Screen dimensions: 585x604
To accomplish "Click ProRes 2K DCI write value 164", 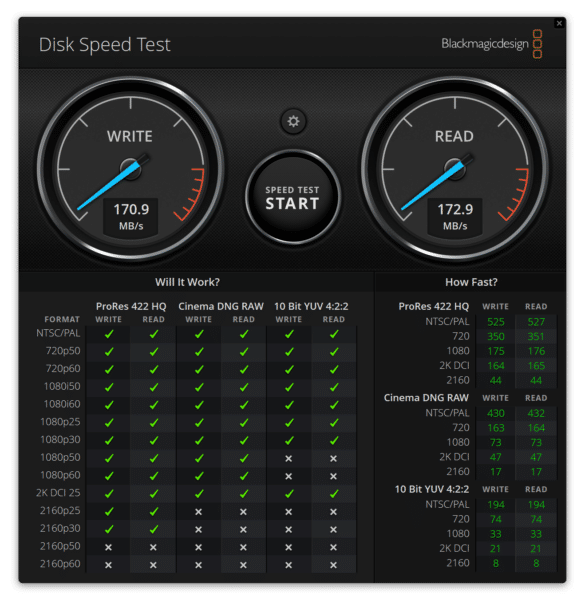I will click(x=496, y=366).
